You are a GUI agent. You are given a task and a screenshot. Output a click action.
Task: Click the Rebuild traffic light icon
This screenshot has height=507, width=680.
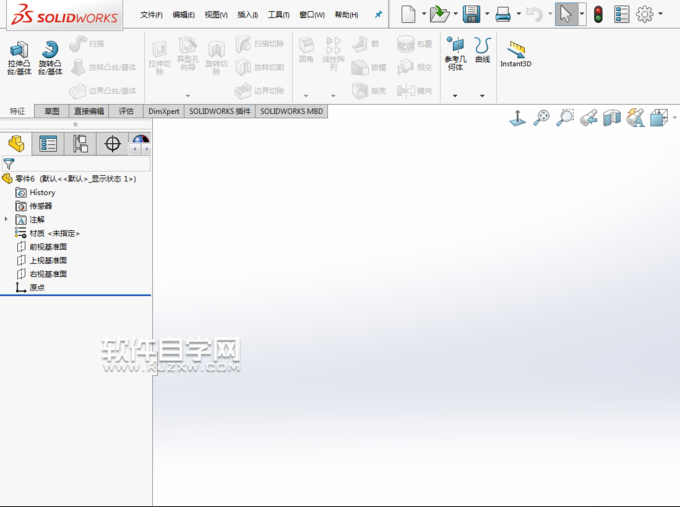point(598,14)
